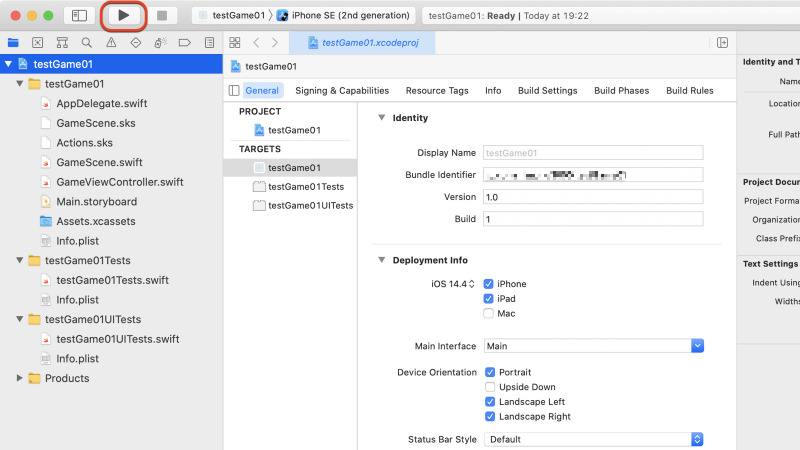Open the Resource Tags tab
Image resolution: width=800 pixels, height=450 pixels.
437,91
